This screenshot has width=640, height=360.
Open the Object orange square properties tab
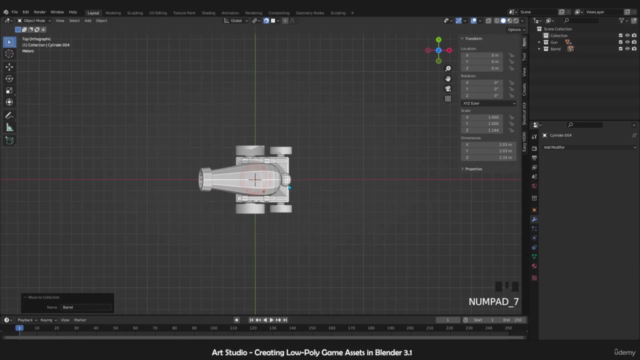[534, 210]
